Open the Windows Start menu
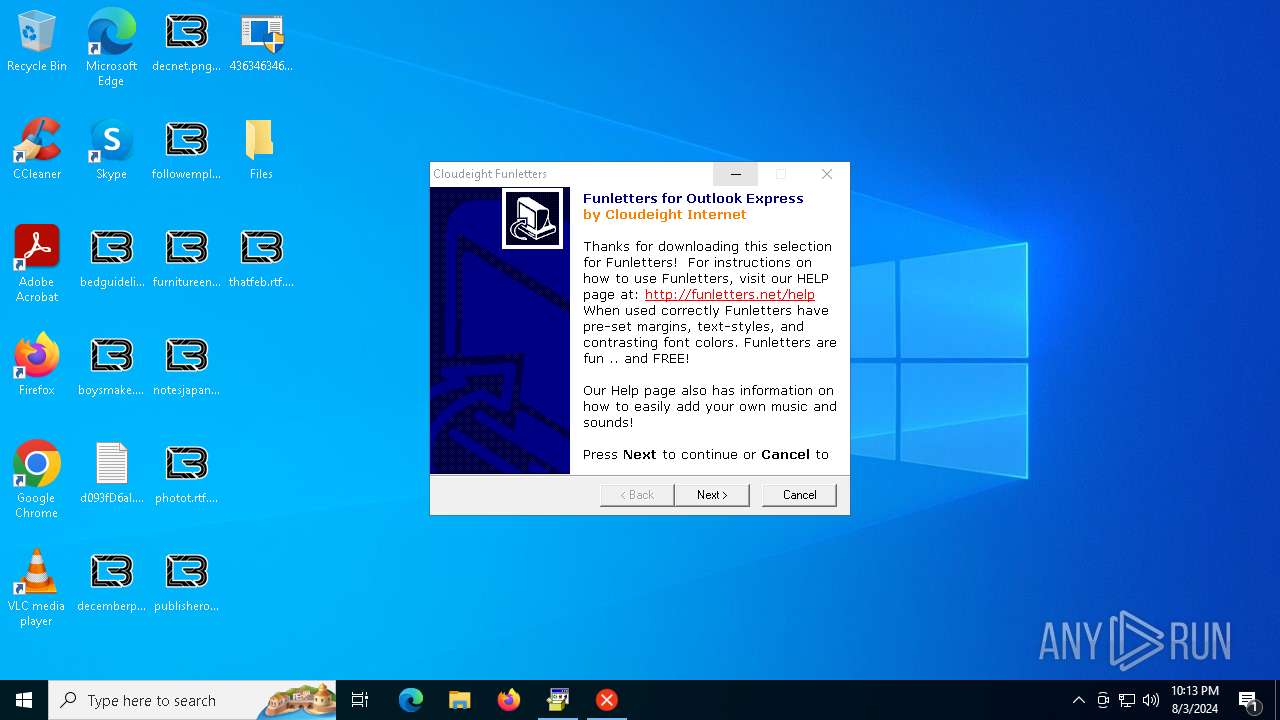Screen dimensions: 1280x720 pyautogui.click(x=24, y=700)
